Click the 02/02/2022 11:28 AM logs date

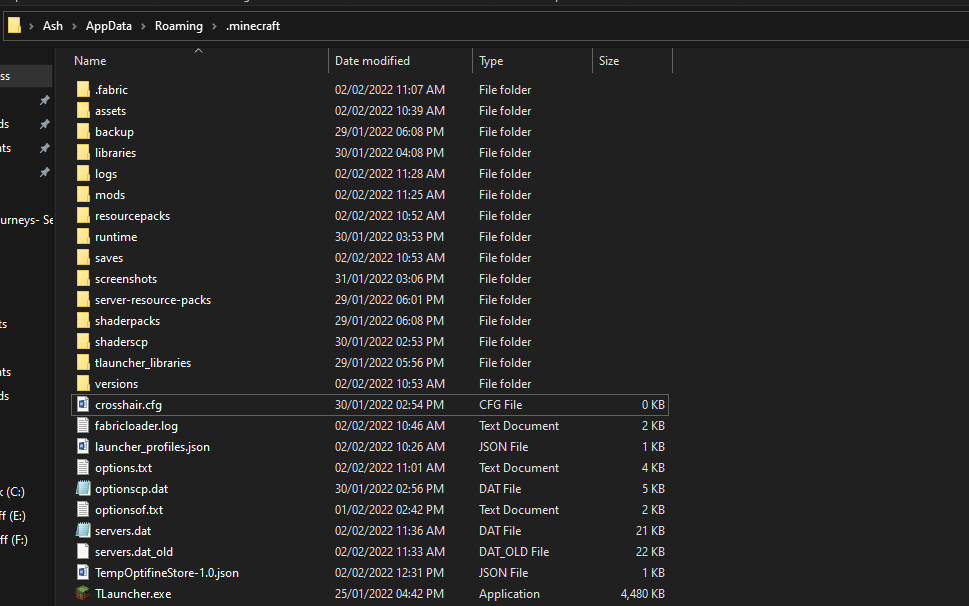point(390,174)
